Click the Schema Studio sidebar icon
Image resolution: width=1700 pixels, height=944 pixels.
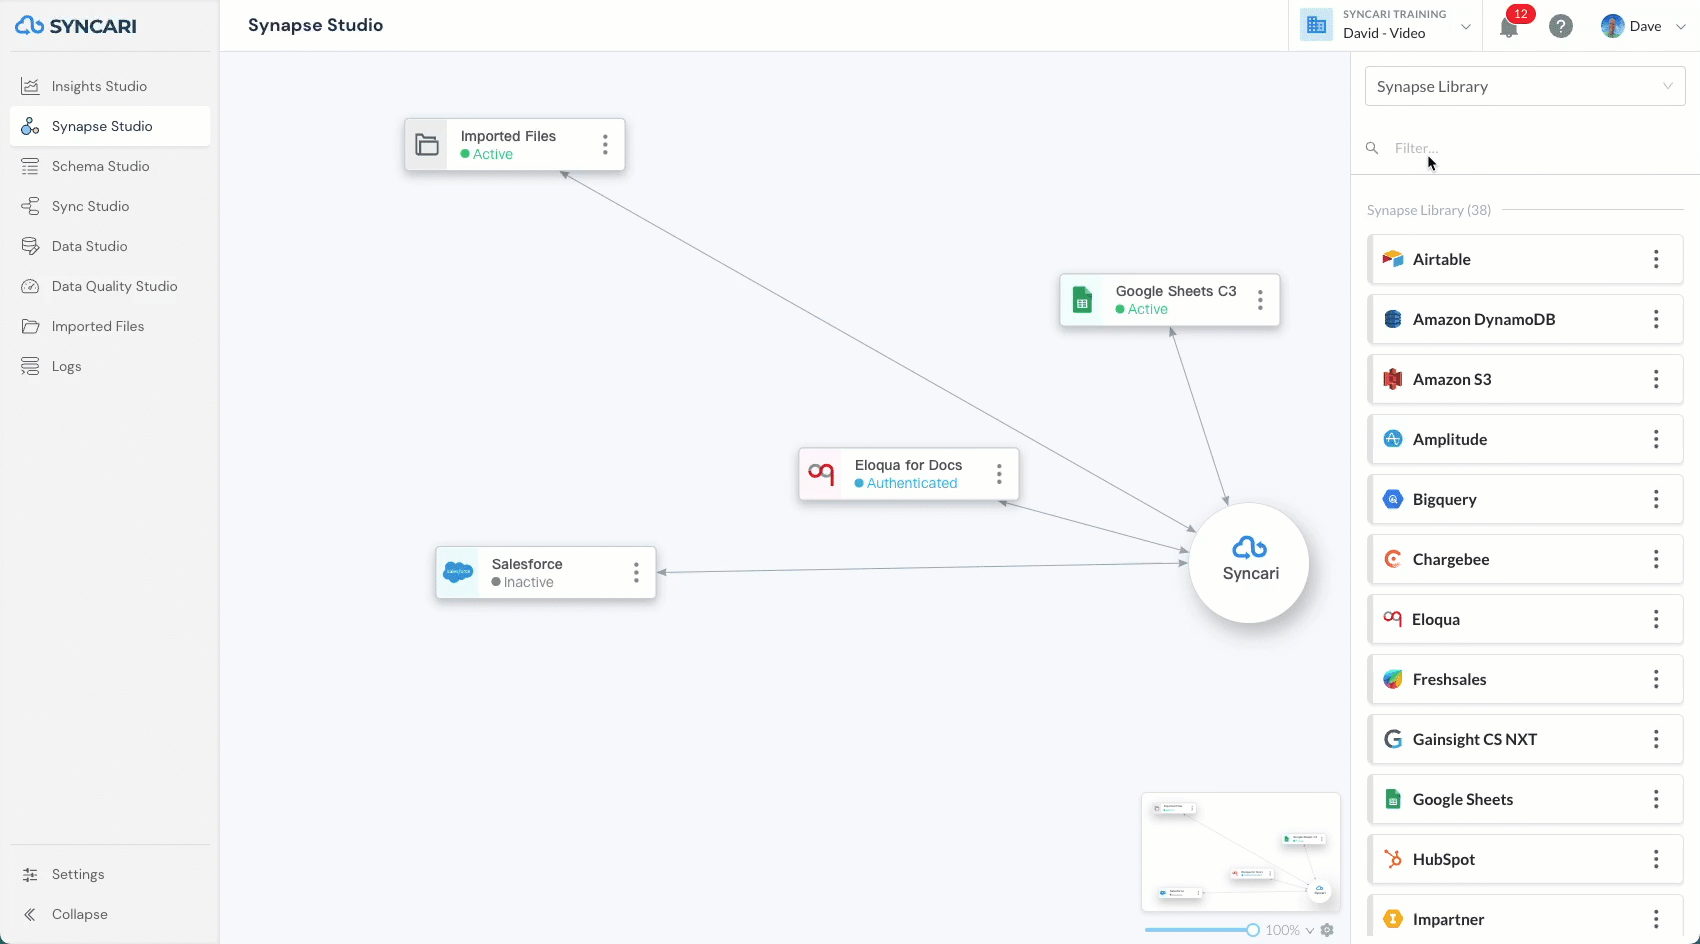[30, 166]
